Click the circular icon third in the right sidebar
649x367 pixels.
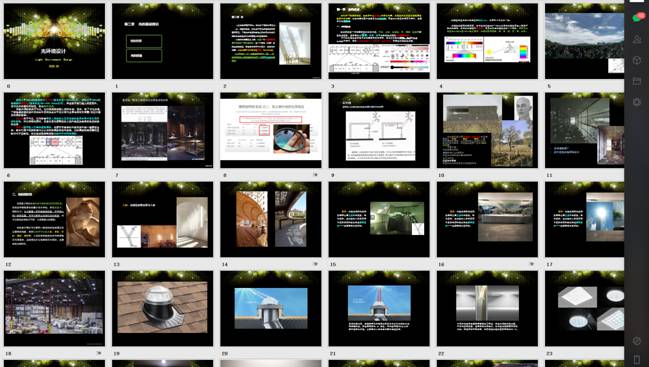(637, 60)
